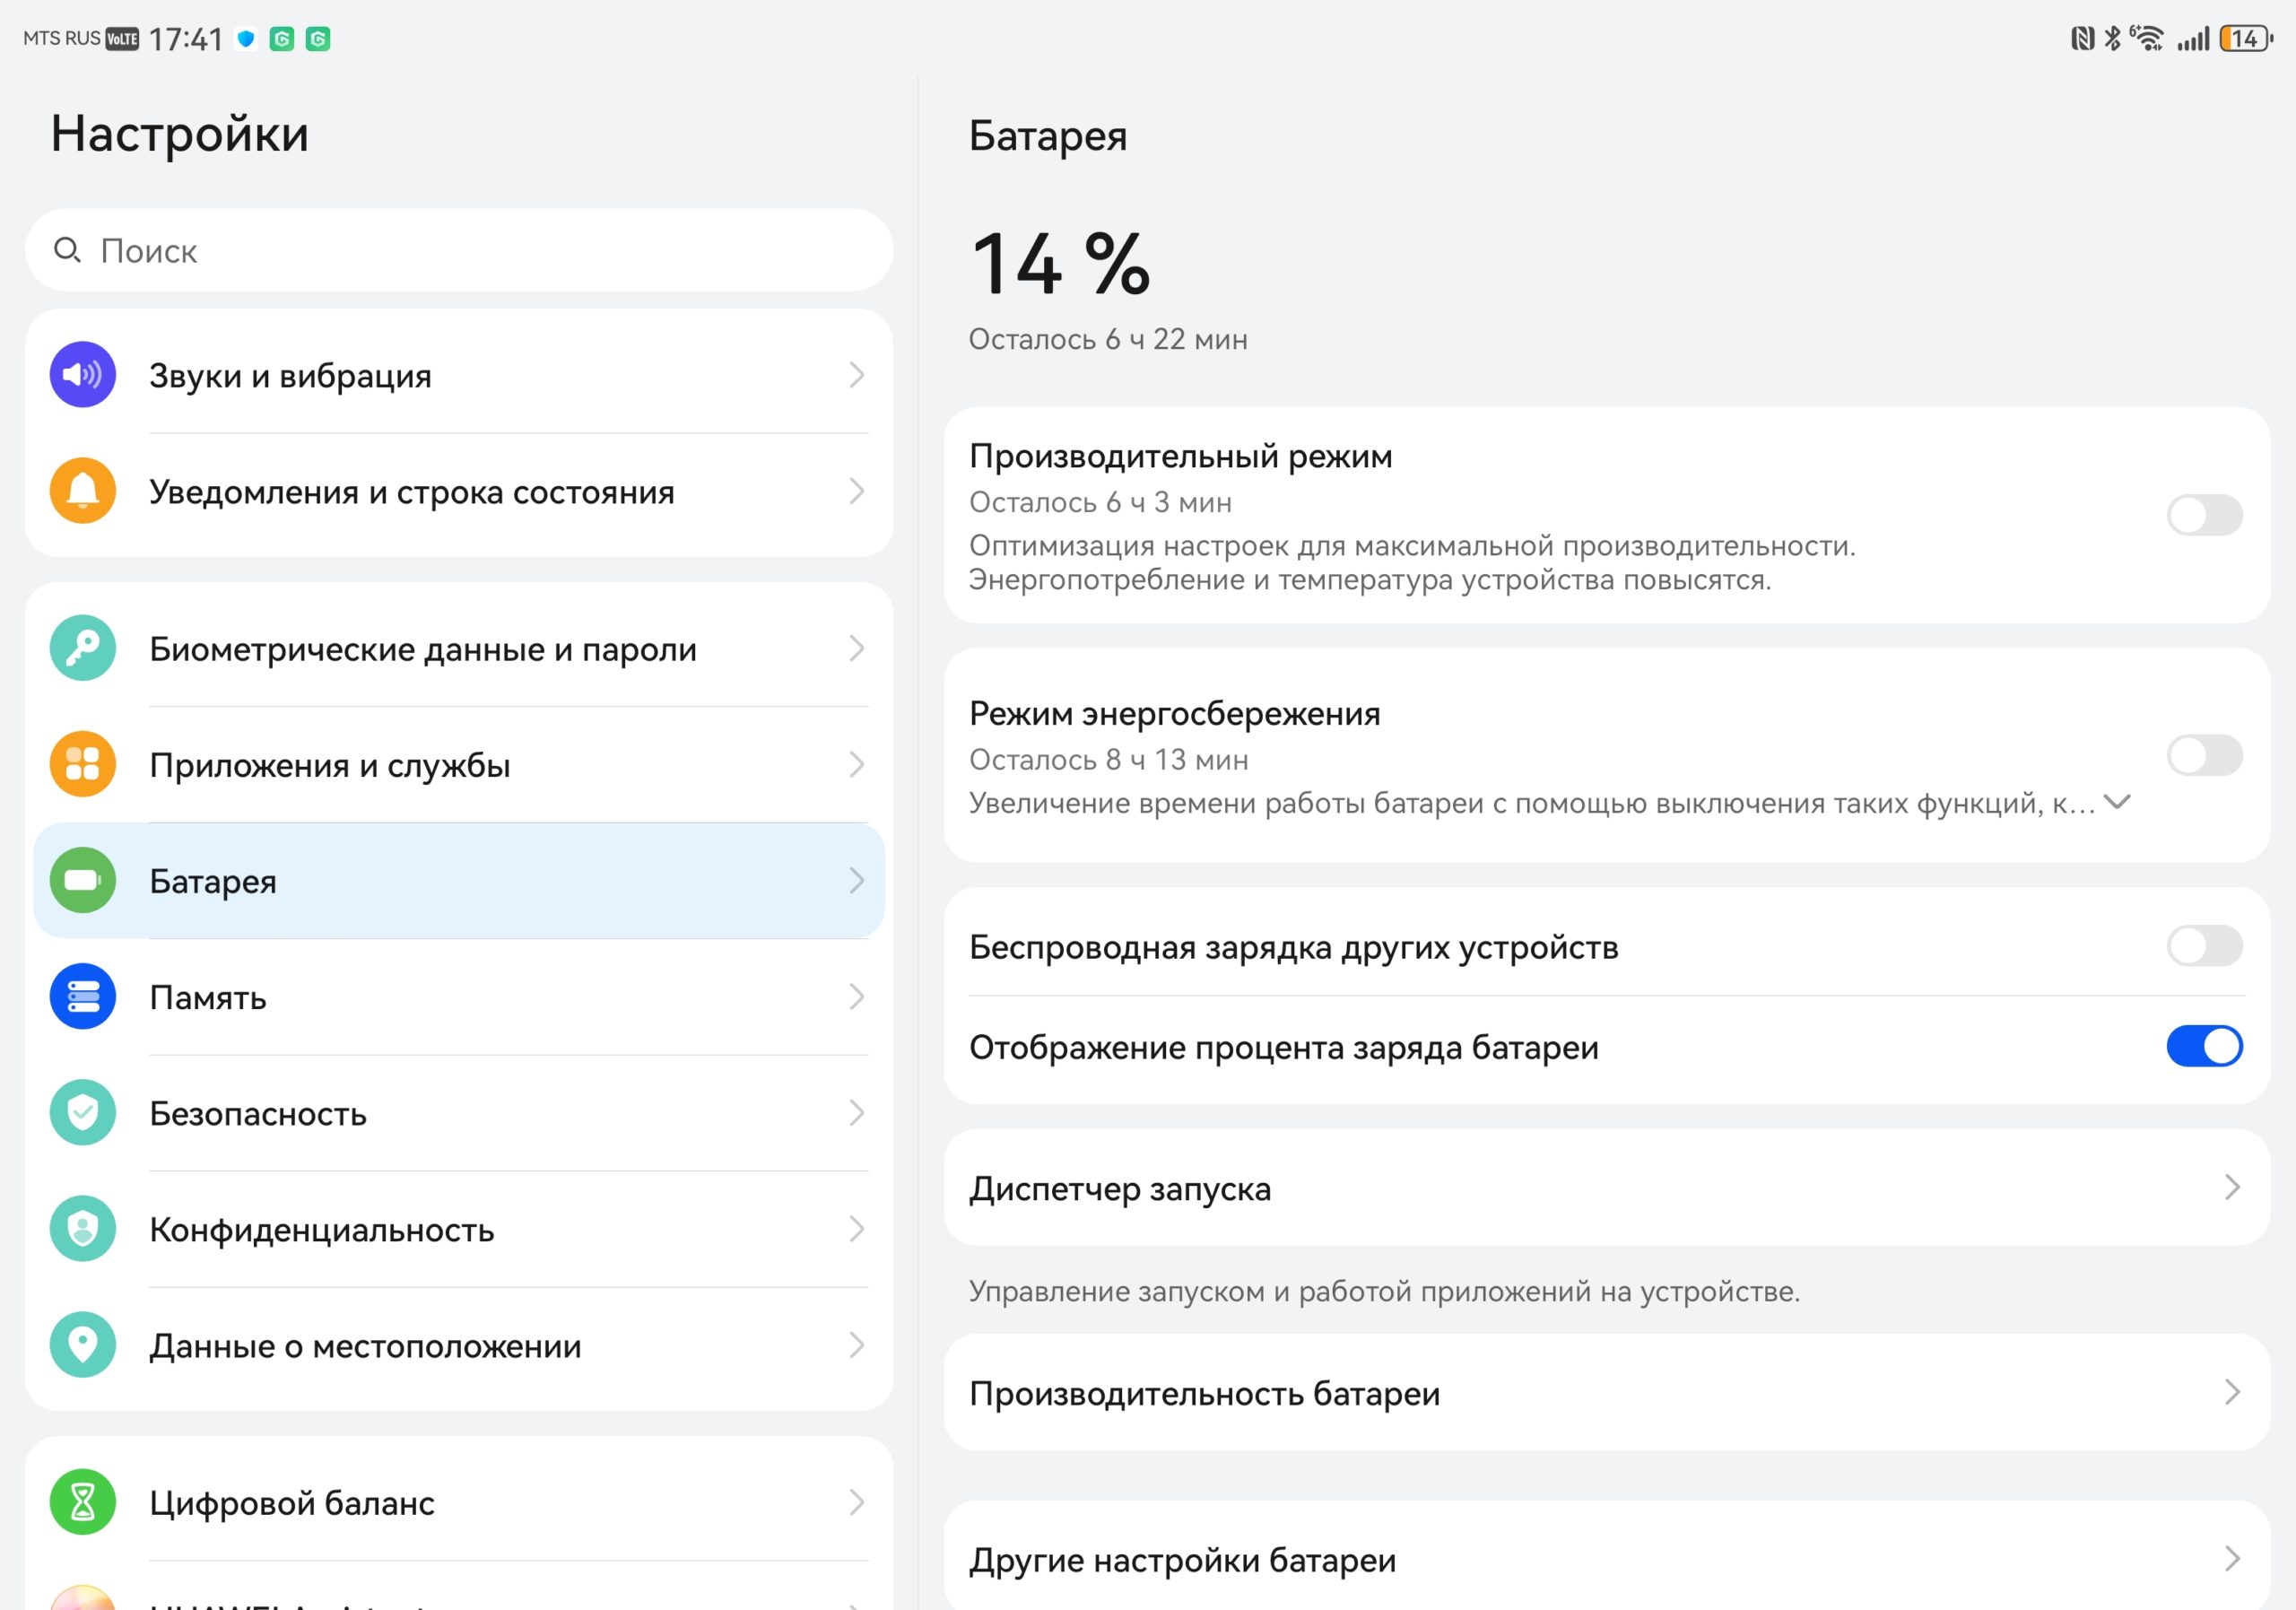
Task: Enable Производительный режим switch
Action: coord(2204,515)
